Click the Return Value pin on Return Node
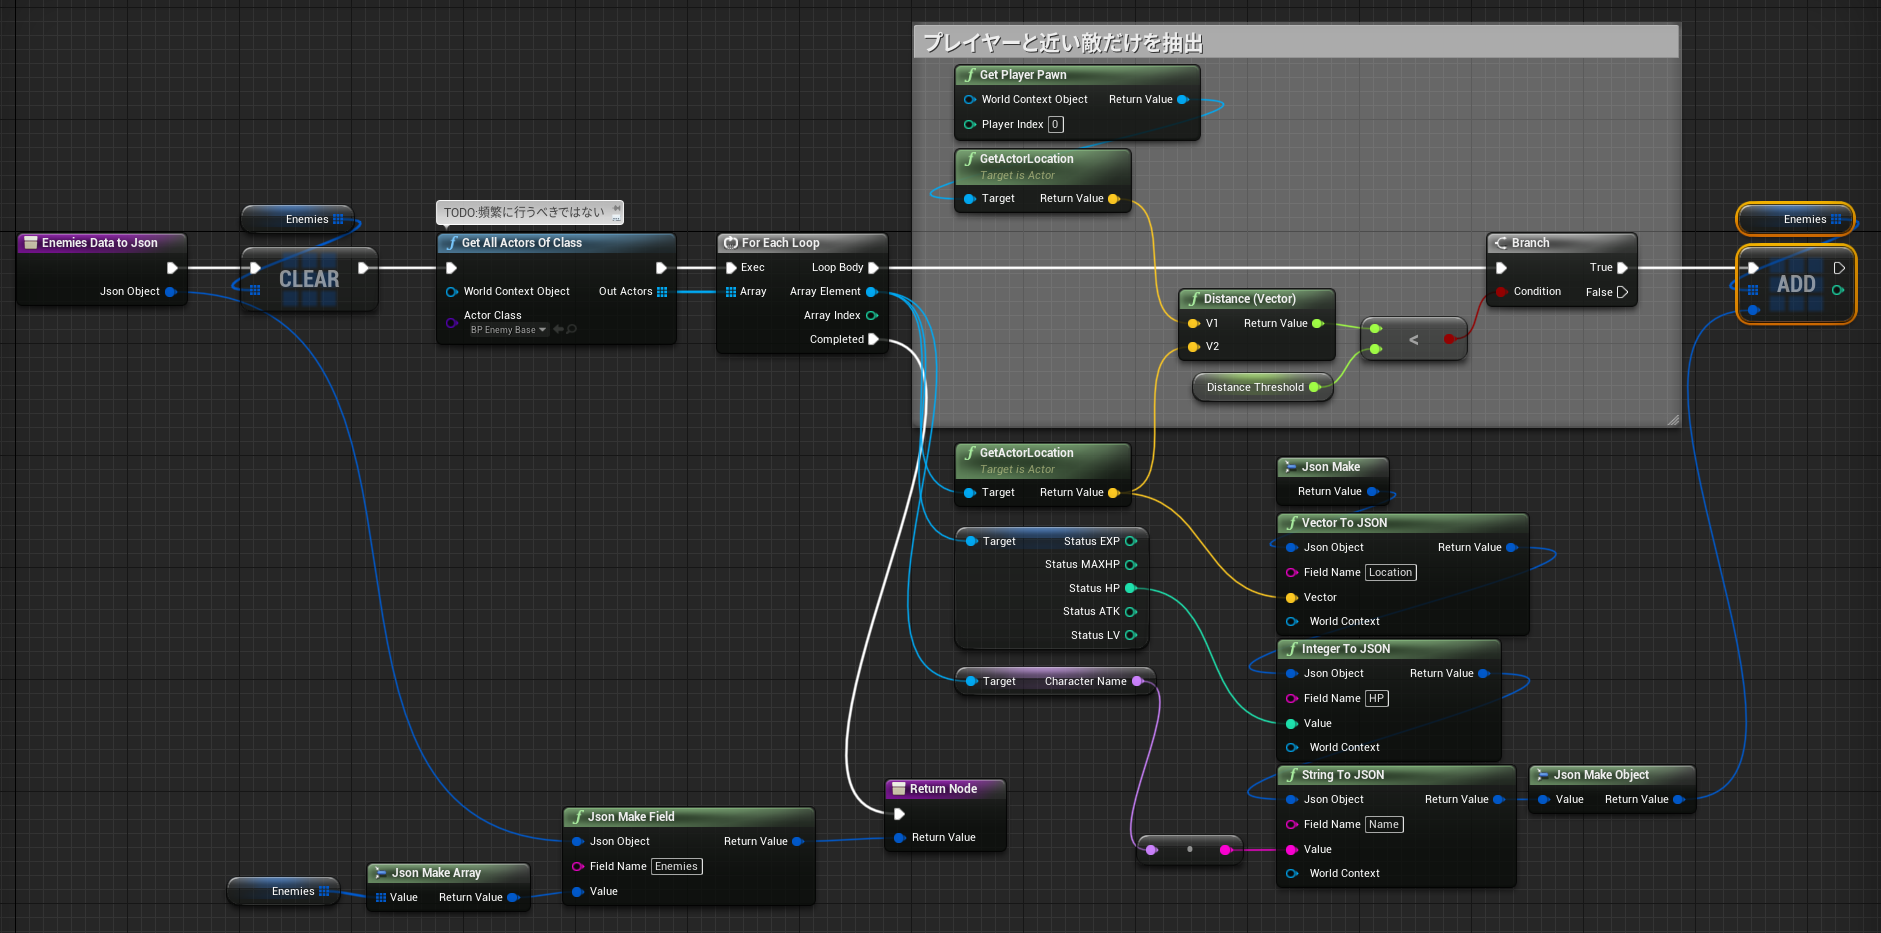Image resolution: width=1881 pixels, height=933 pixels. click(899, 838)
